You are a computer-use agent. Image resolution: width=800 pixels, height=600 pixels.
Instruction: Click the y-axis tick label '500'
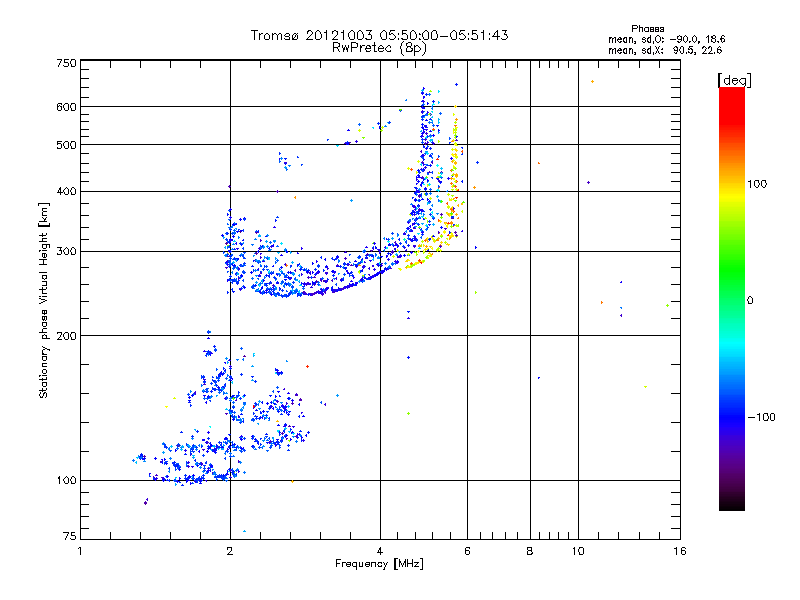tap(66, 145)
